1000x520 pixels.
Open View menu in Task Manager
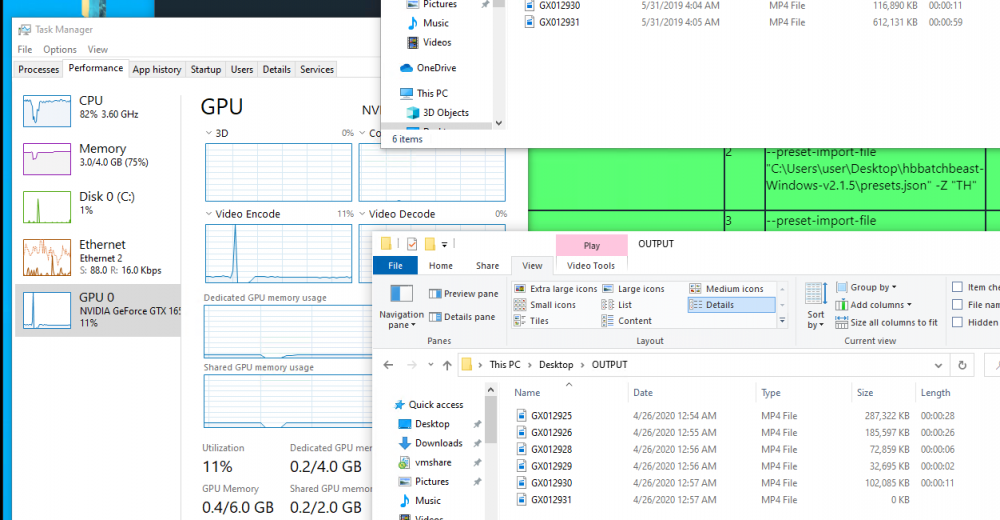point(98,49)
